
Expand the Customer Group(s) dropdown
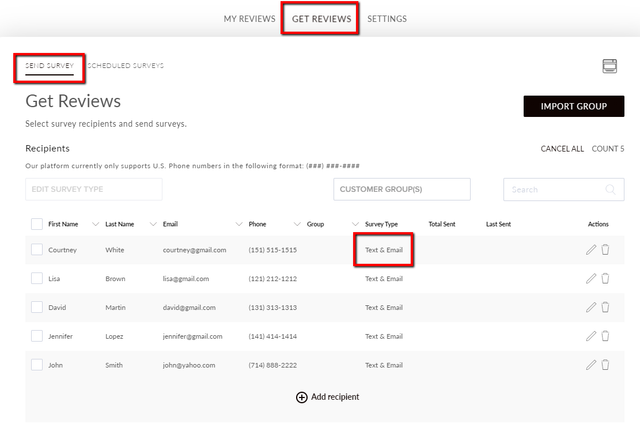point(402,189)
